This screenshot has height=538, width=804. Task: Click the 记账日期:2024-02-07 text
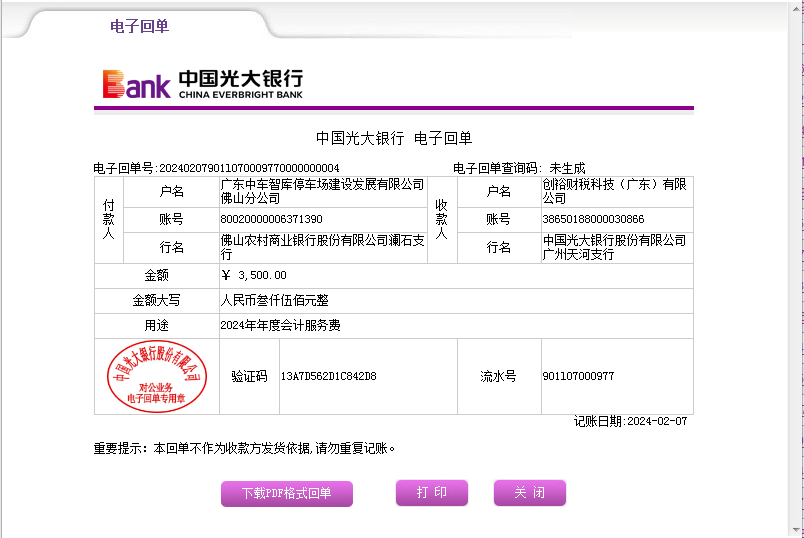click(630, 422)
